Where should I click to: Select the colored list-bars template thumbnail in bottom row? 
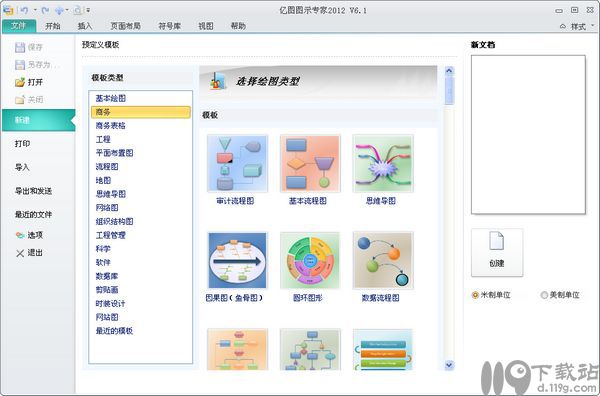point(383,349)
